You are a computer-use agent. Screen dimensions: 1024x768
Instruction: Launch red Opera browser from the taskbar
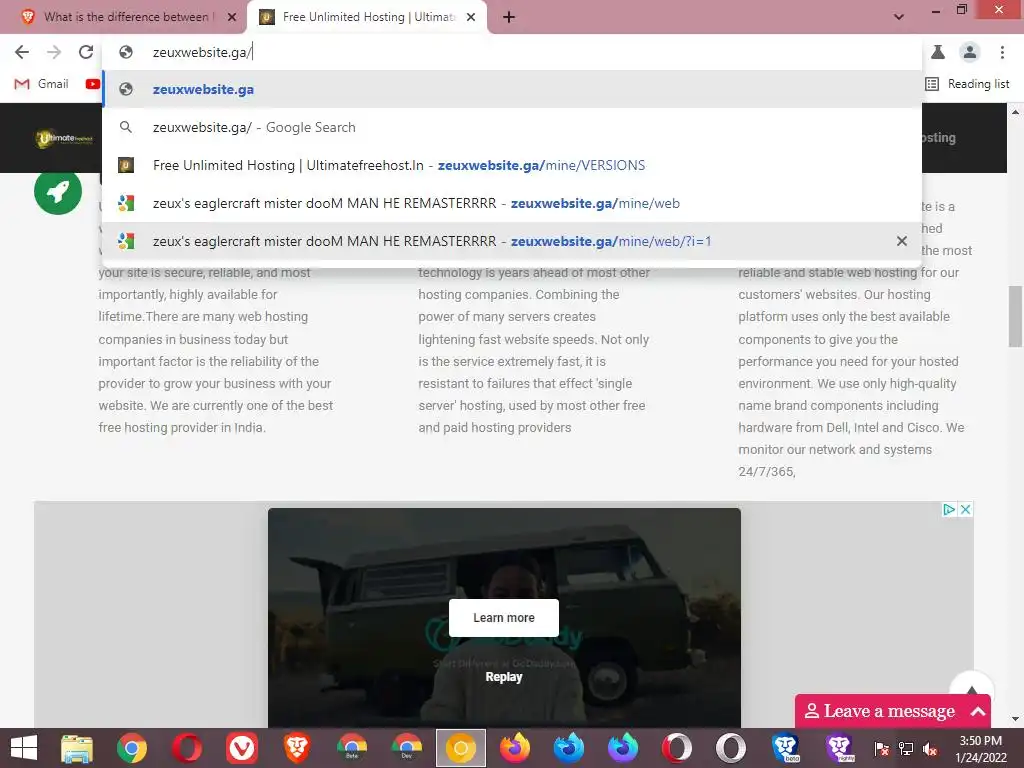click(187, 748)
